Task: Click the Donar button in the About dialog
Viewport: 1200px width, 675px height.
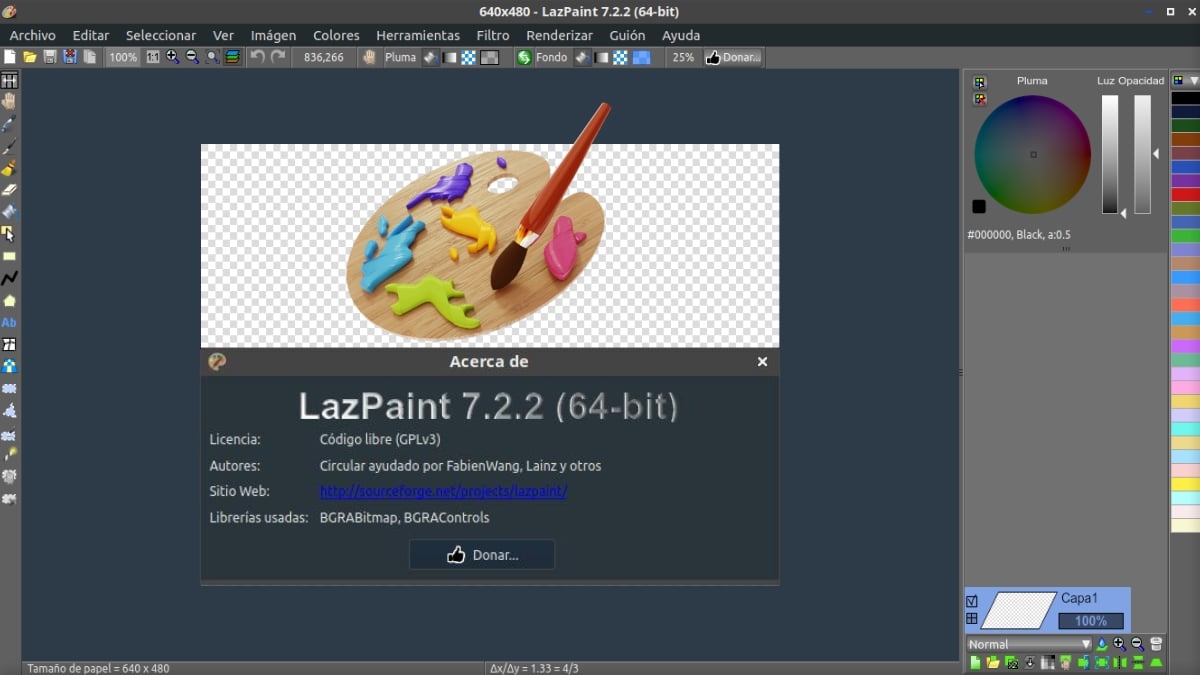Action: click(x=481, y=554)
